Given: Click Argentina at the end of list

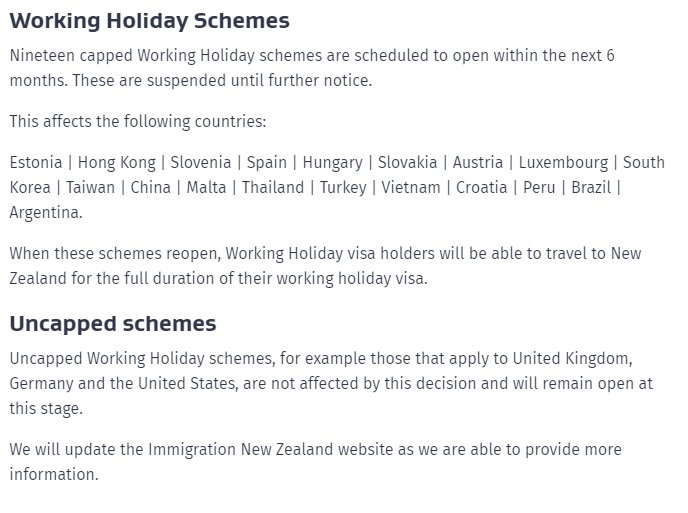Looking at the screenshot, I should (45, 212).
